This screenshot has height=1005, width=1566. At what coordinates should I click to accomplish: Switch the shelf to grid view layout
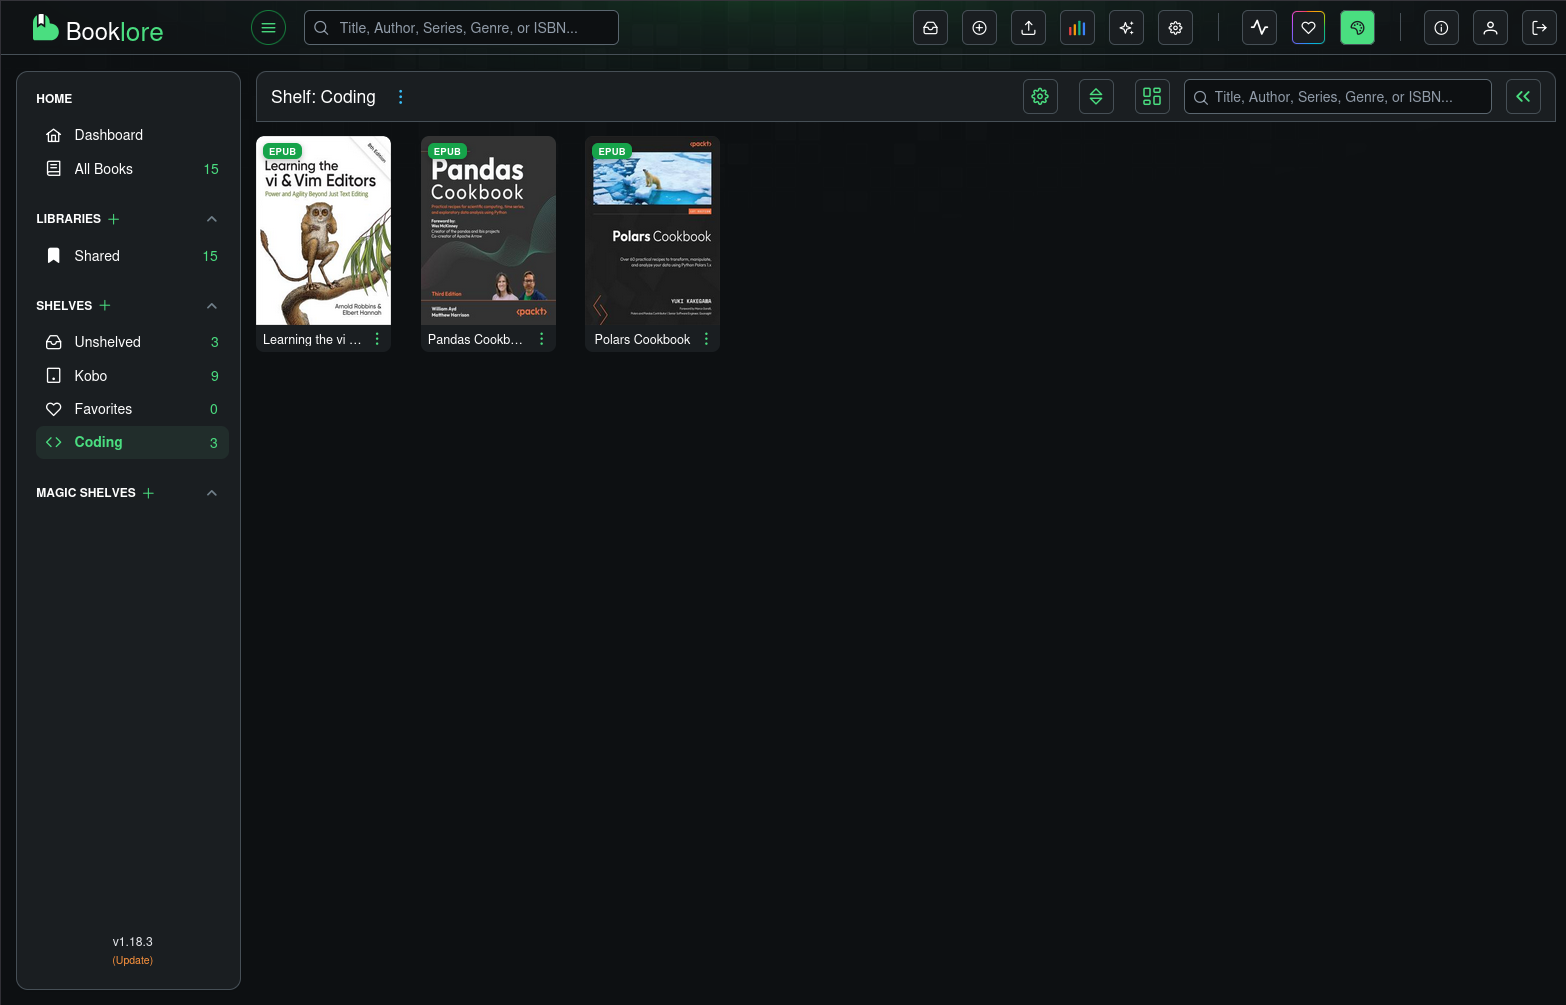pos(1152,96)
